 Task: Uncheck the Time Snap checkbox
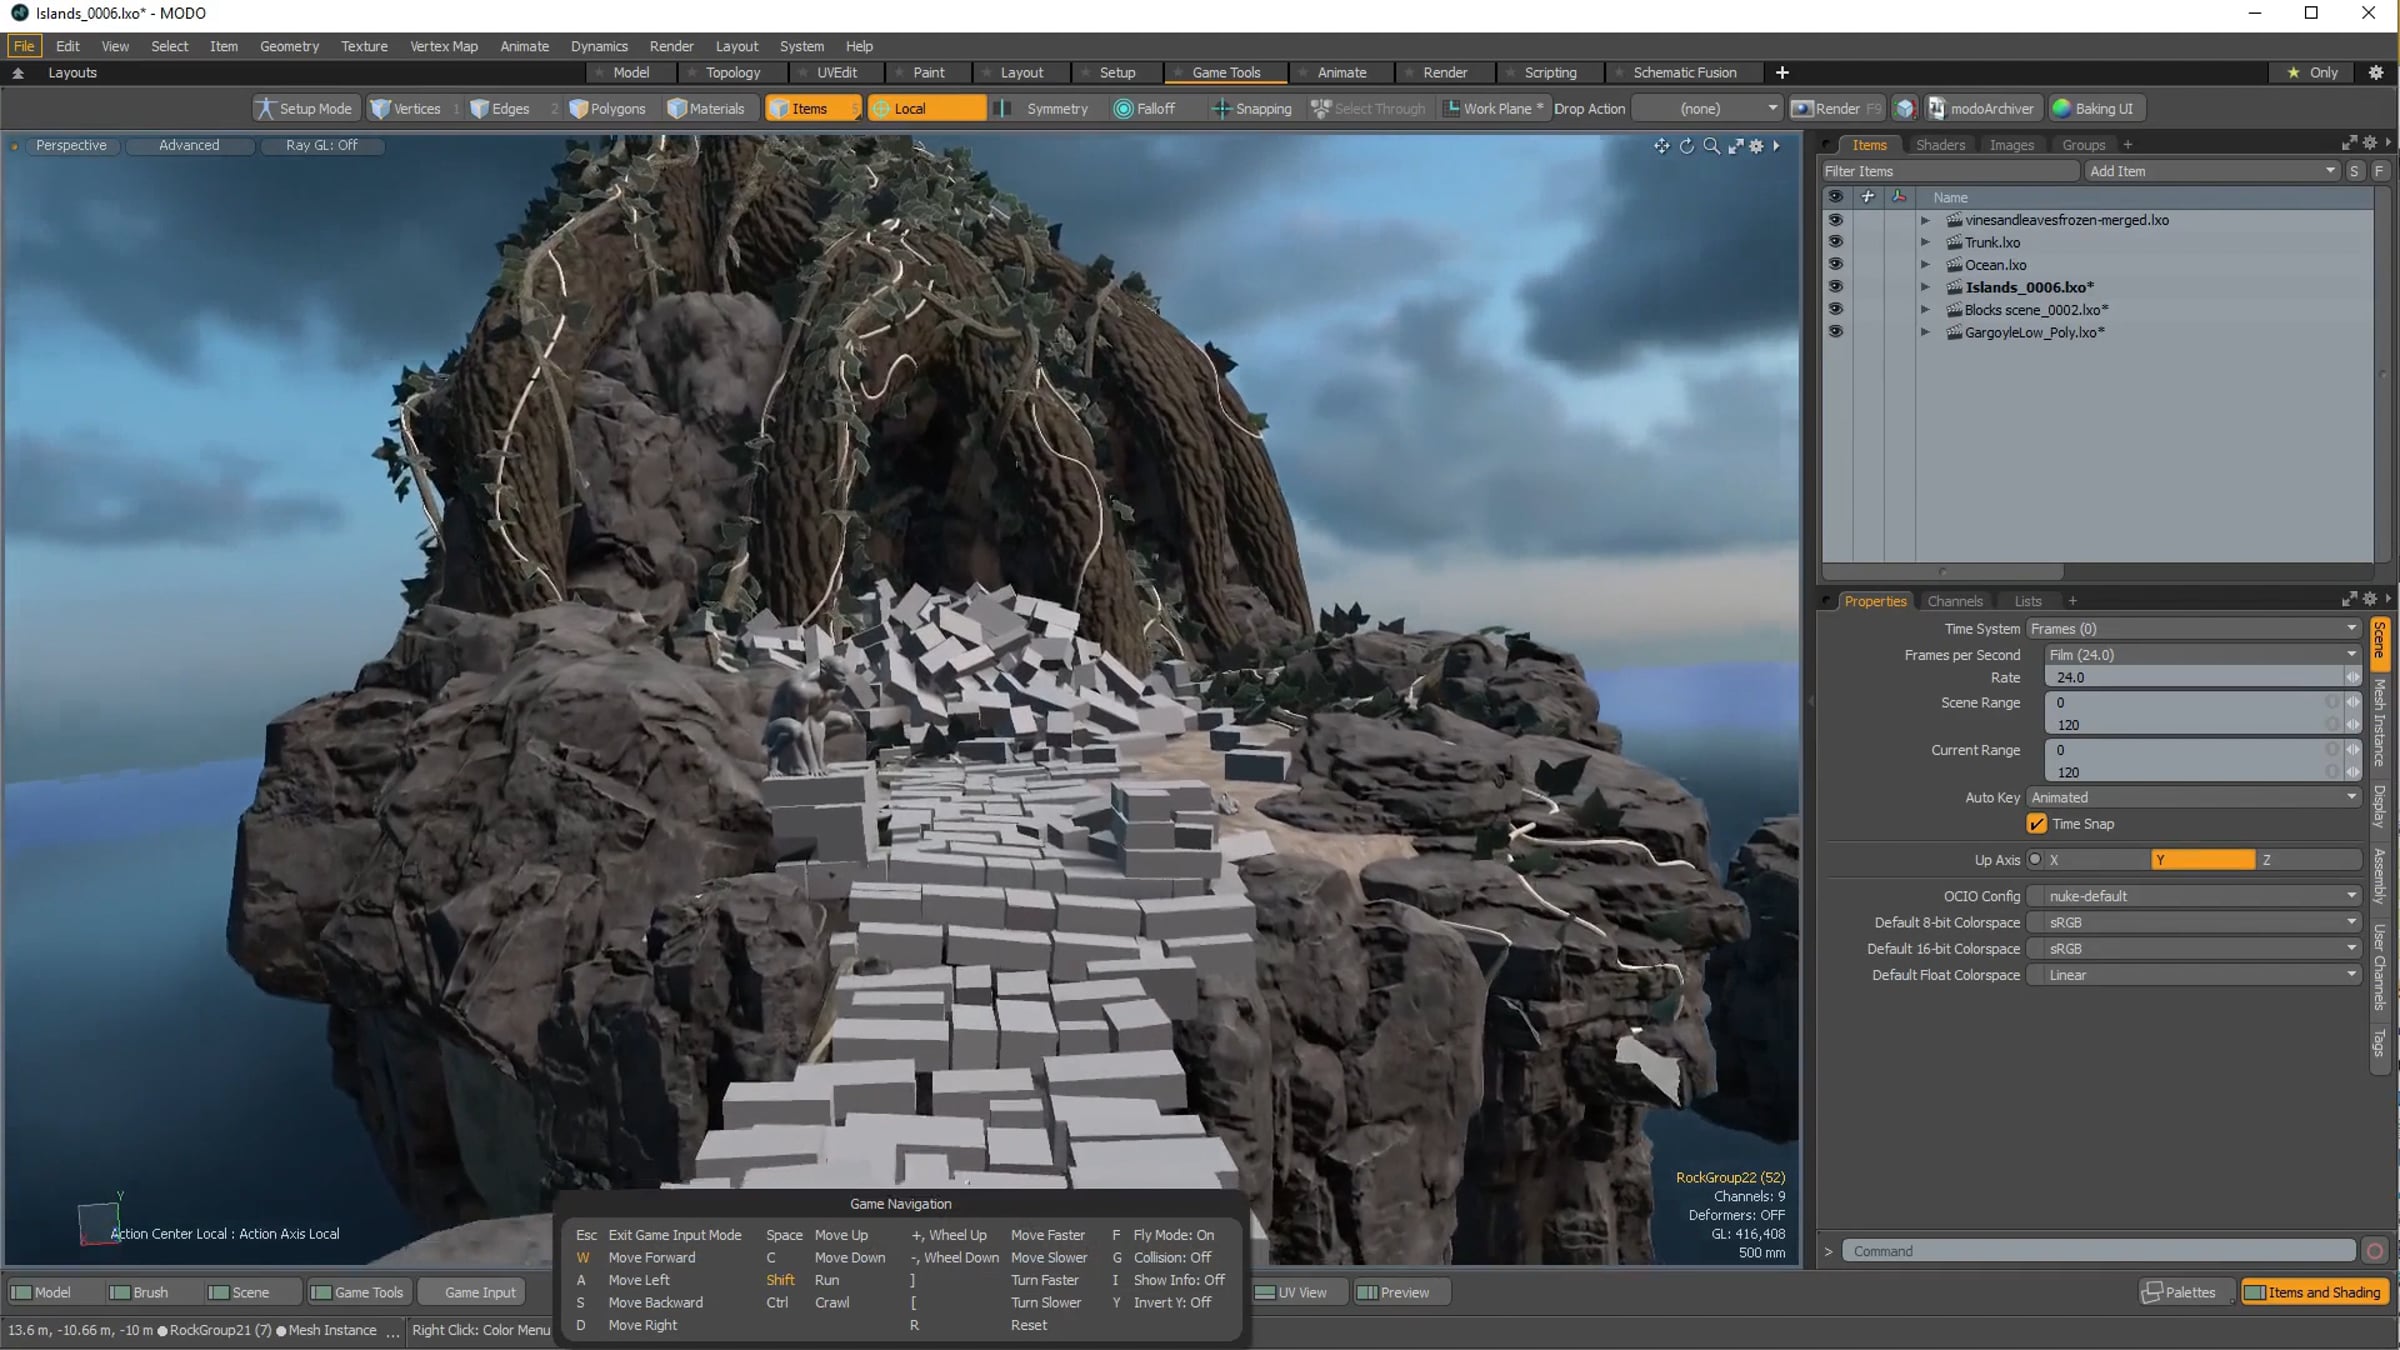2037,824
